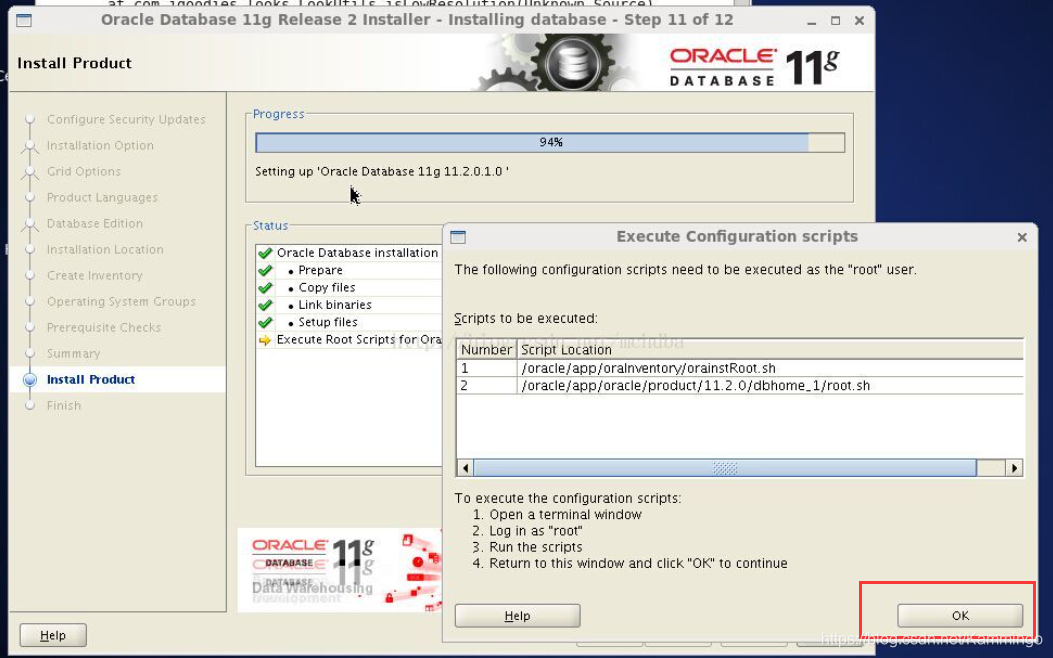Viewport: 1053px width, 658px height.
Task: Click Install Product step bullet icon
Action: coord(30,380)
